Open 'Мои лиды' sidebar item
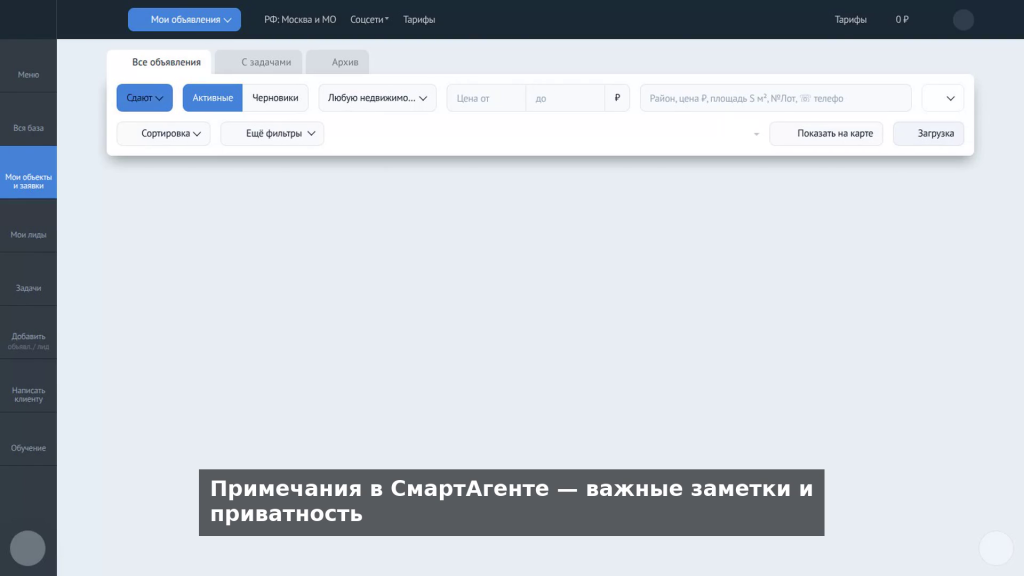This screenshot has height=576, width=1024. [28, 226]
